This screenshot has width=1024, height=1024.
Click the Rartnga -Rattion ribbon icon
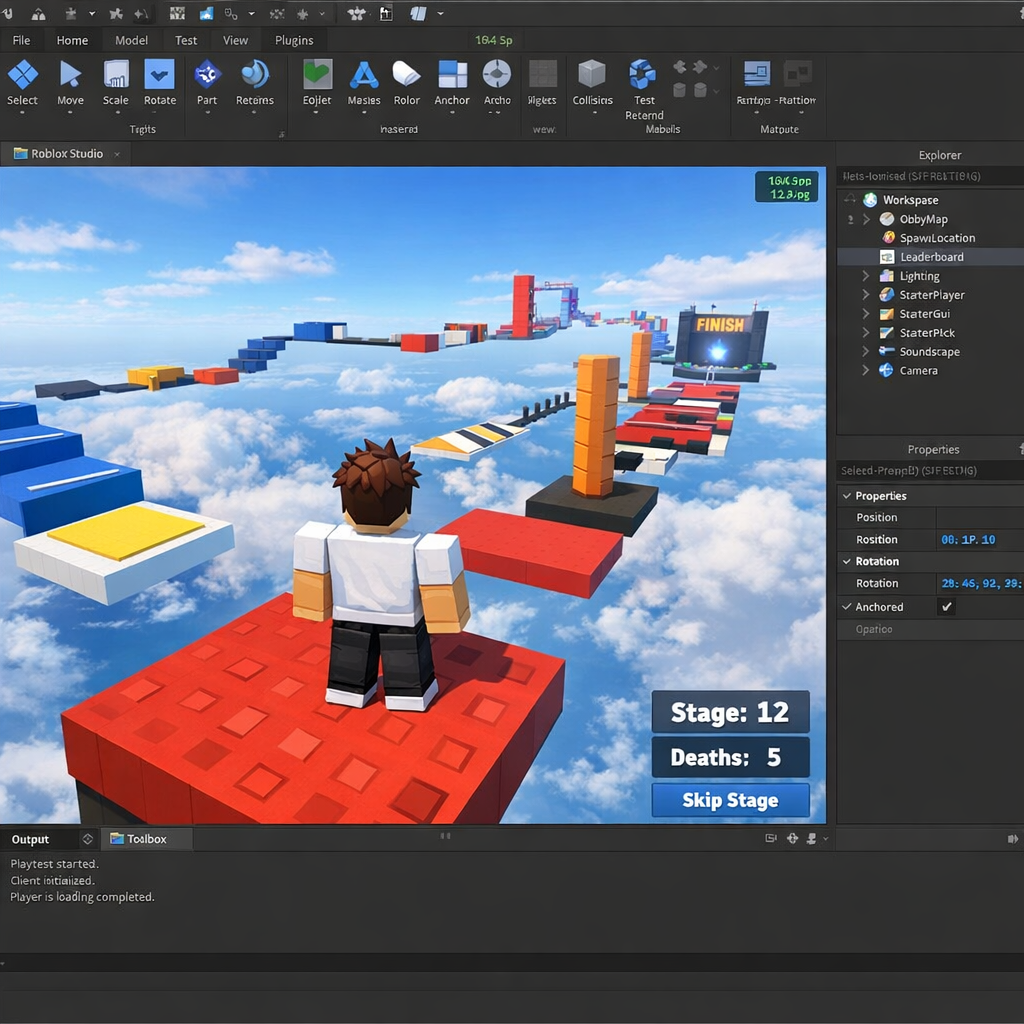(757, 74)
